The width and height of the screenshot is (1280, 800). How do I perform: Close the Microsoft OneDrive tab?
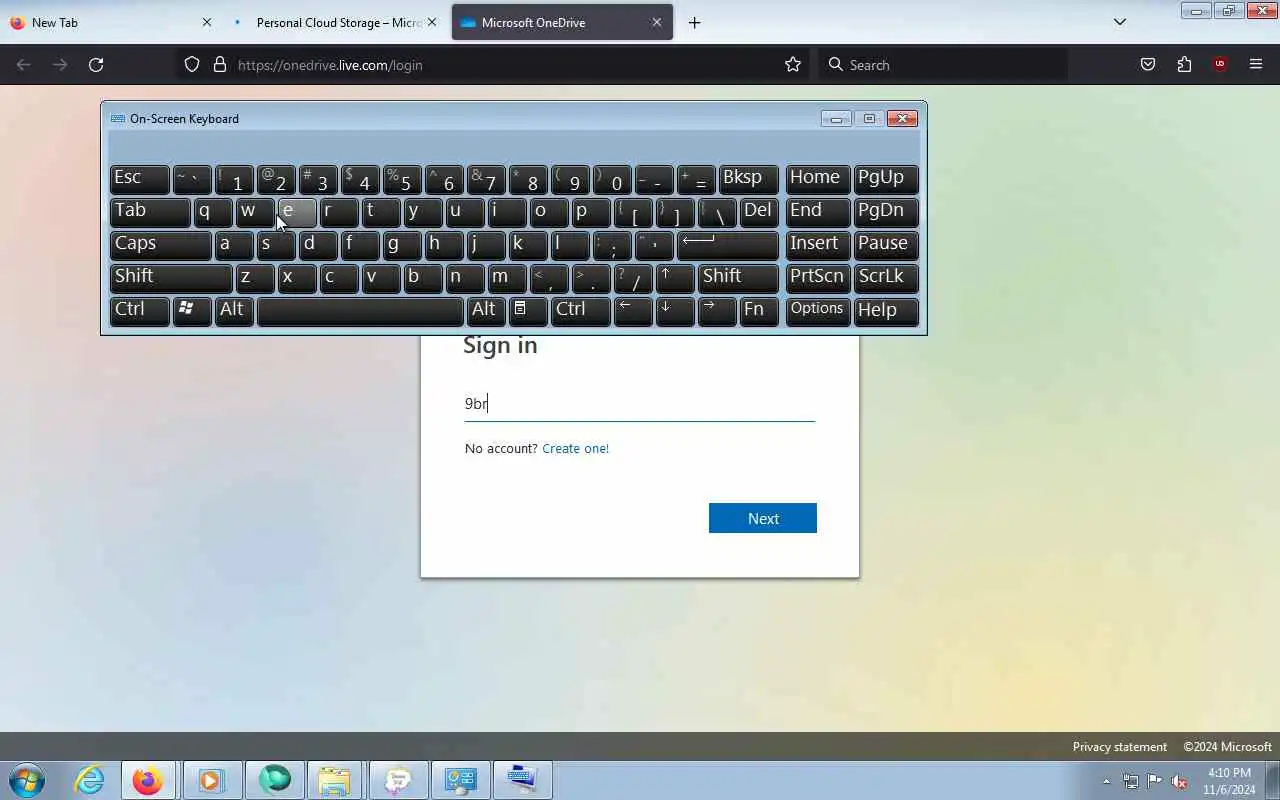point(657,22)
